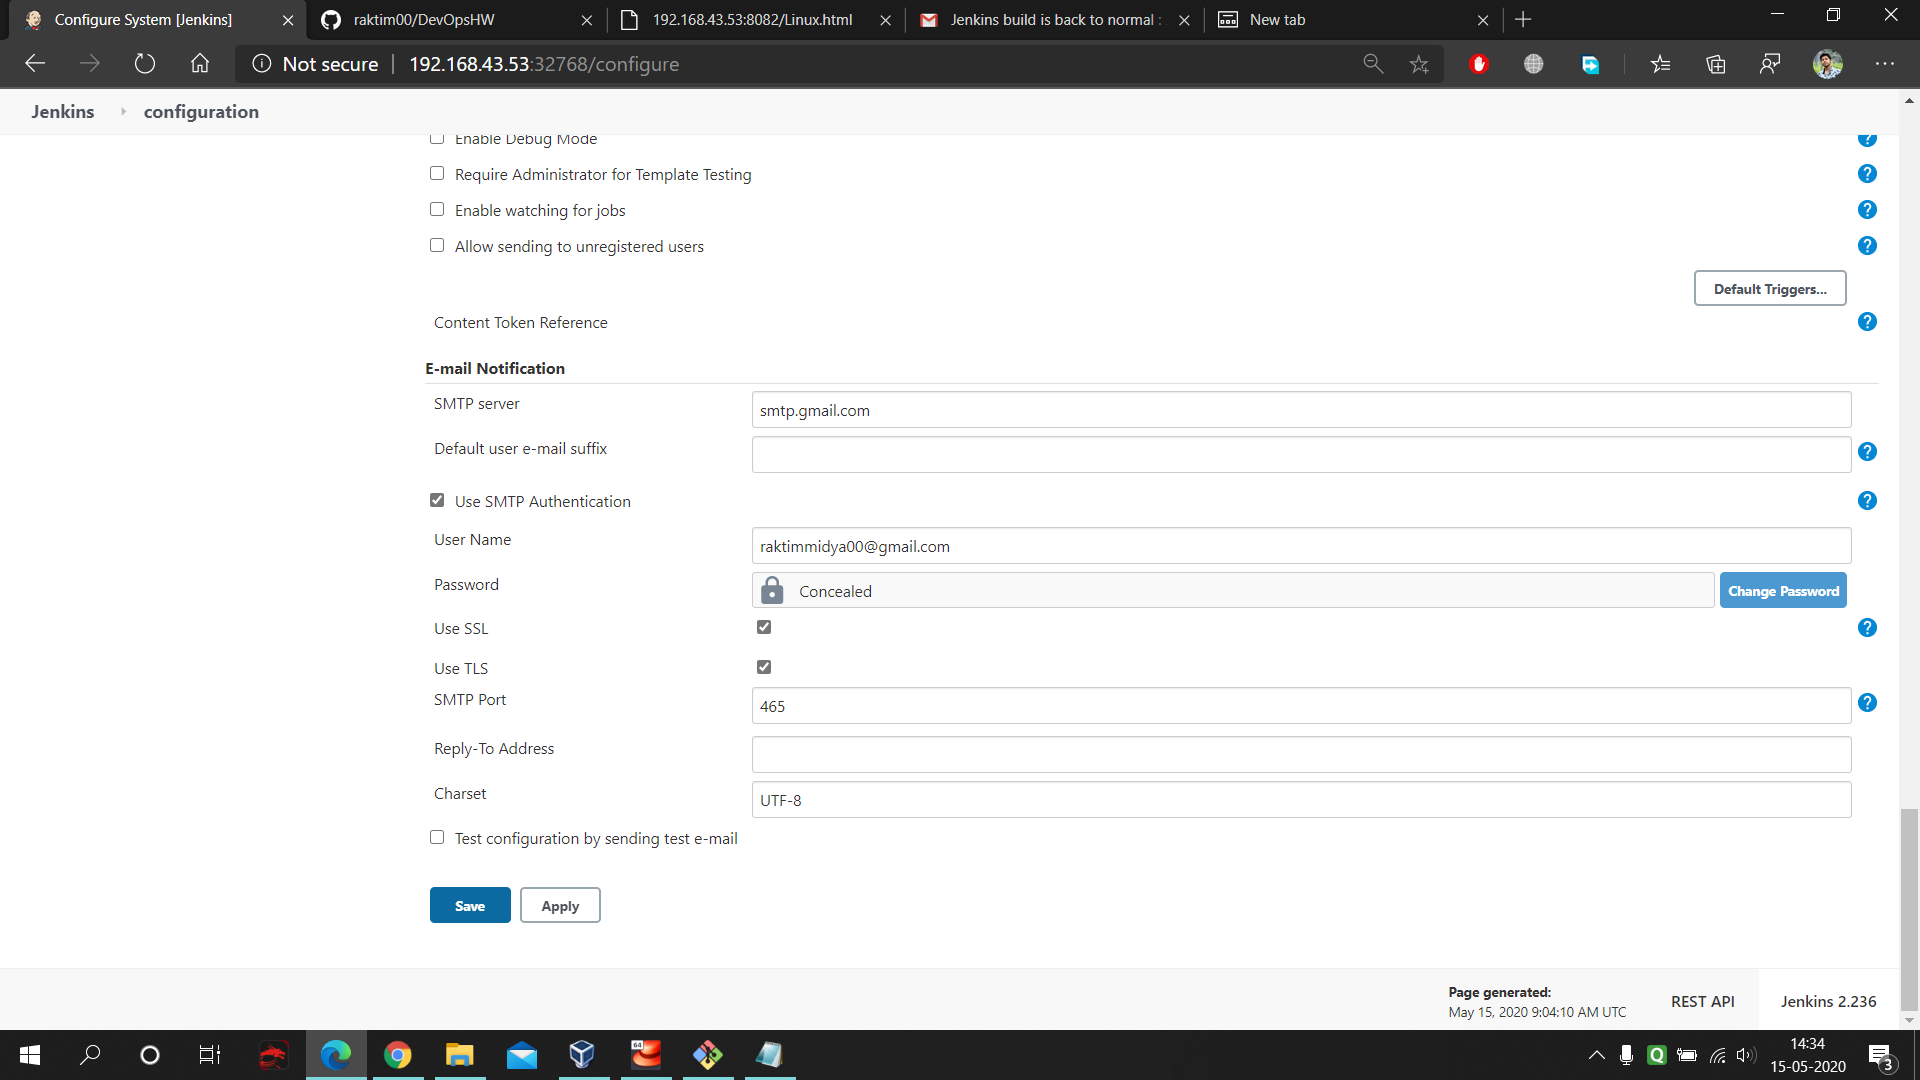Click the Change Password button
This screenshot has height=1080, width=1920.
click(1782, 591)
